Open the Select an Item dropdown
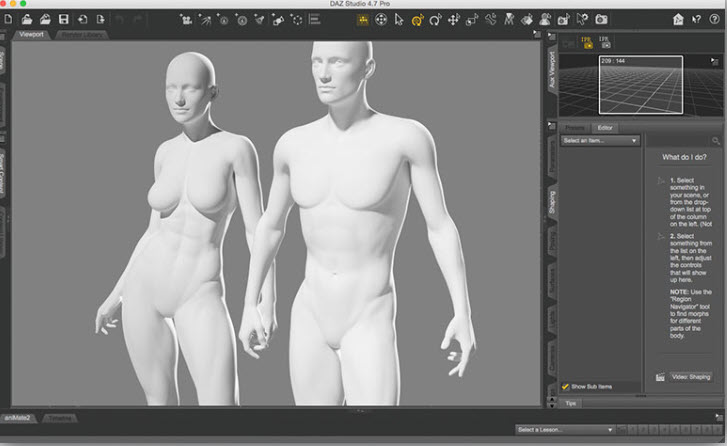 599,141
